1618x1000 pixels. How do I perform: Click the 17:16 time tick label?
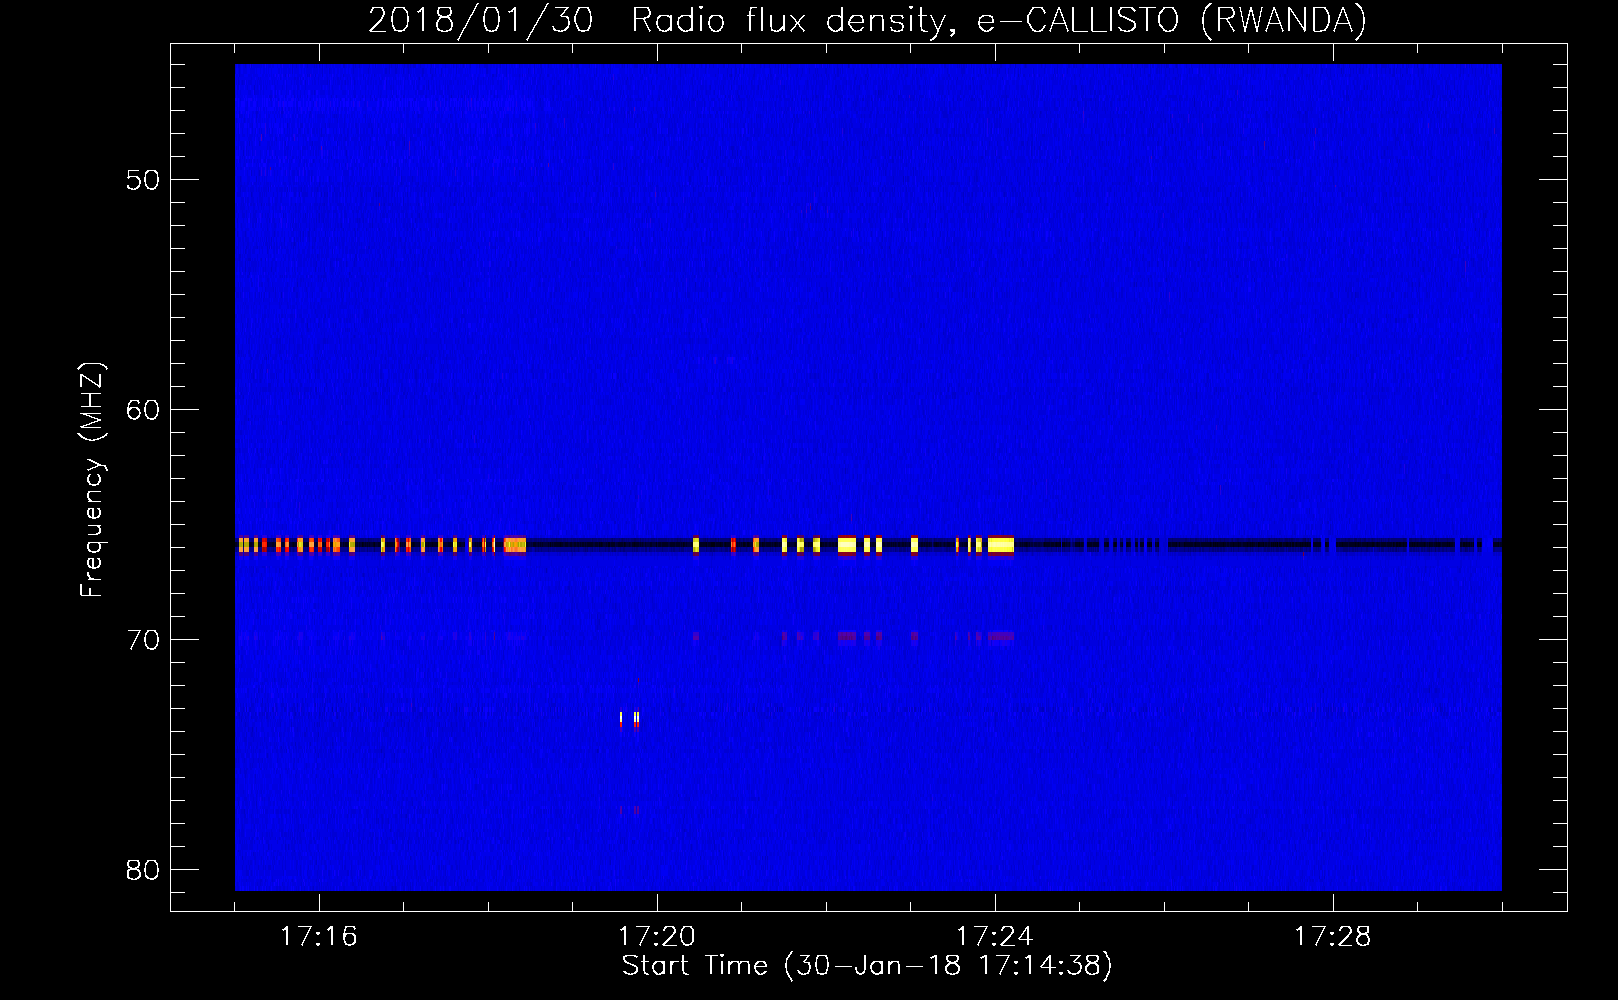(x=318, y=936)
